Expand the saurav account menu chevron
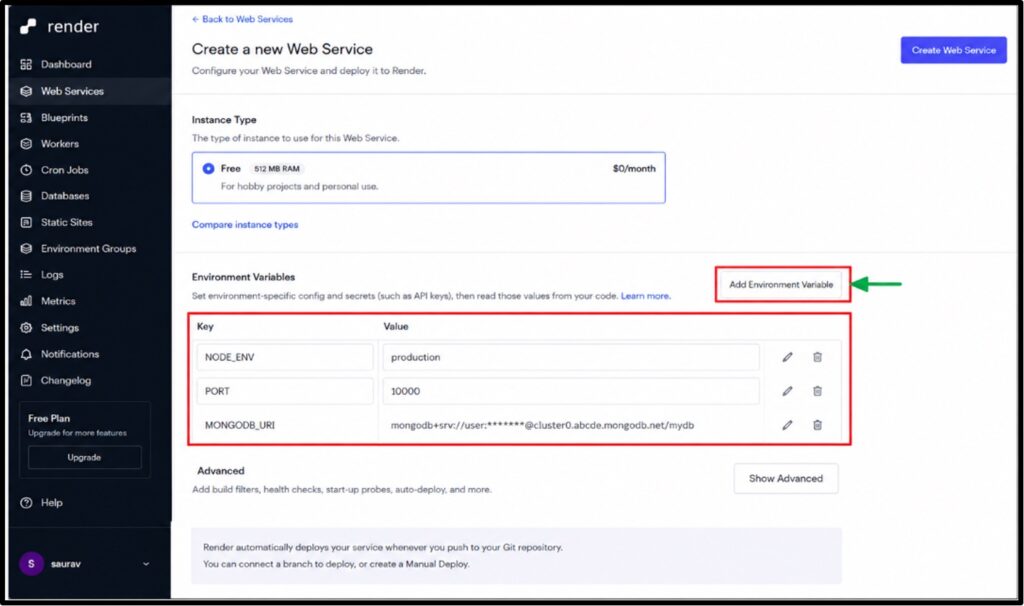Image resolution: width=1024 pixels, height=606 pixels. (x=146, y=564)
